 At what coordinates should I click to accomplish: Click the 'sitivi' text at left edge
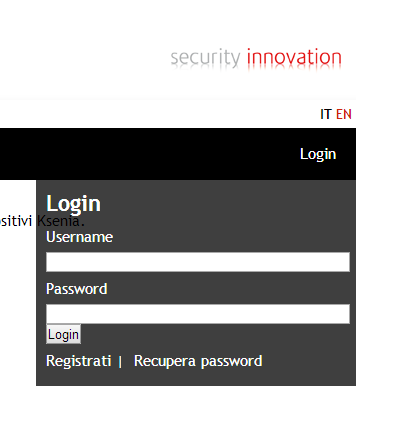tap(16, 221)
